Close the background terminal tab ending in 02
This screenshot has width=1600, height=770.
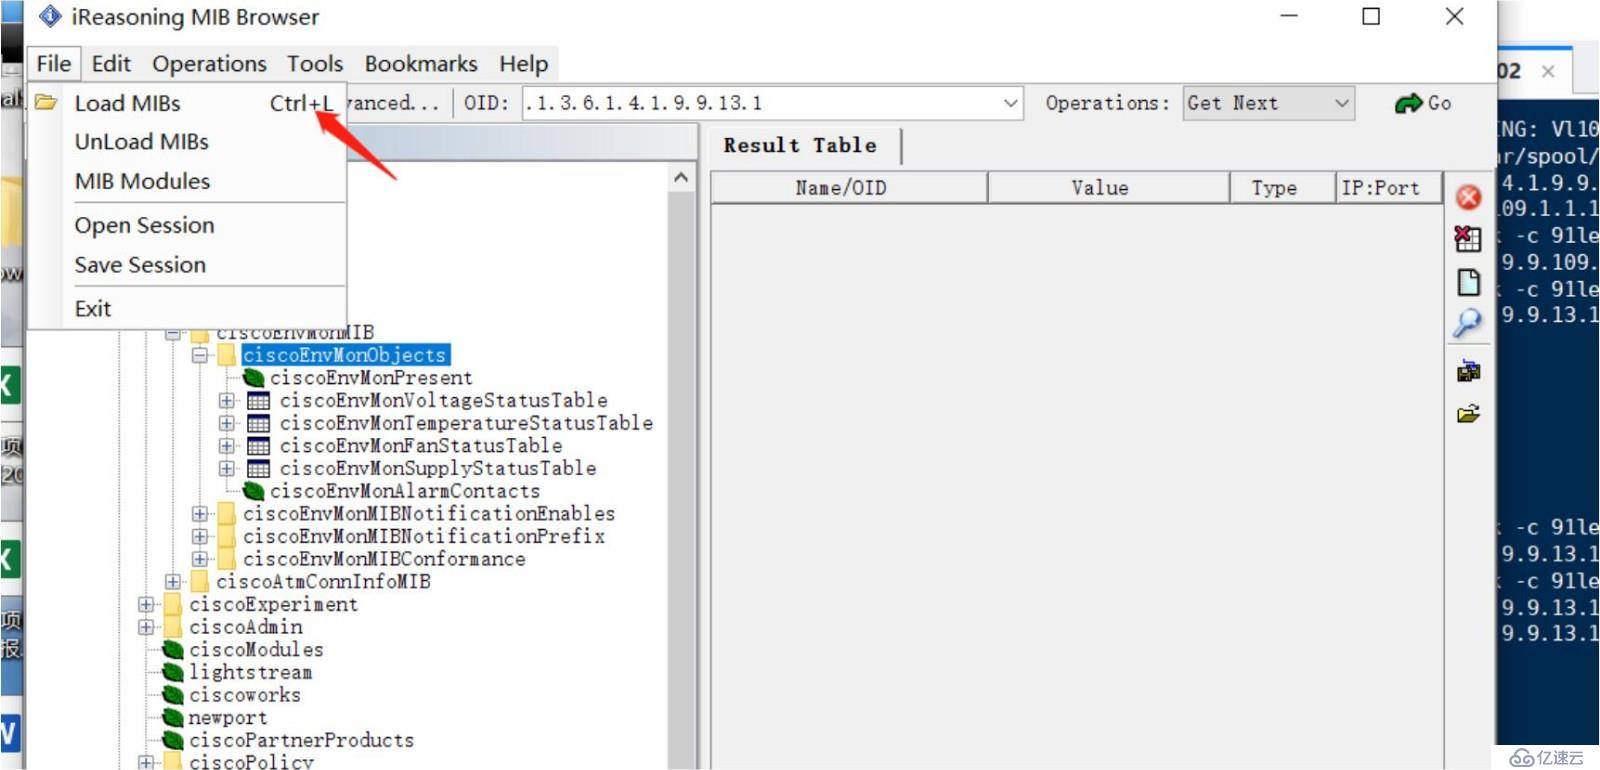pos(1548,71)
